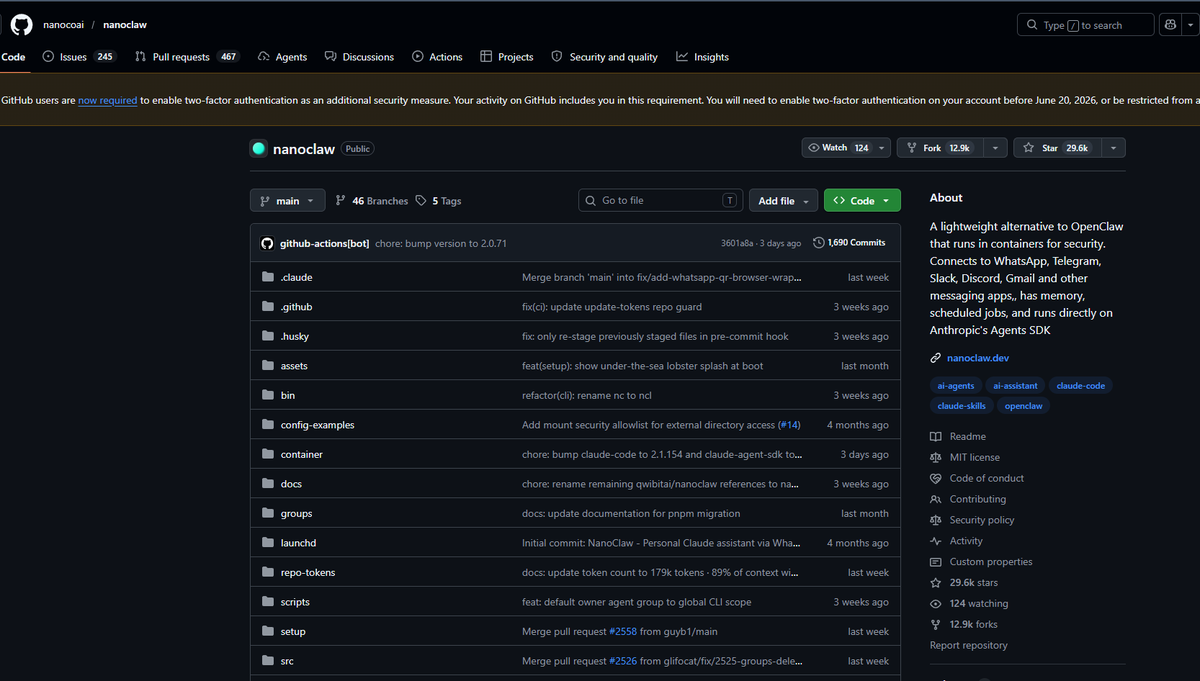
Task: Open the setup folder icon
Action: click(268, 631)
